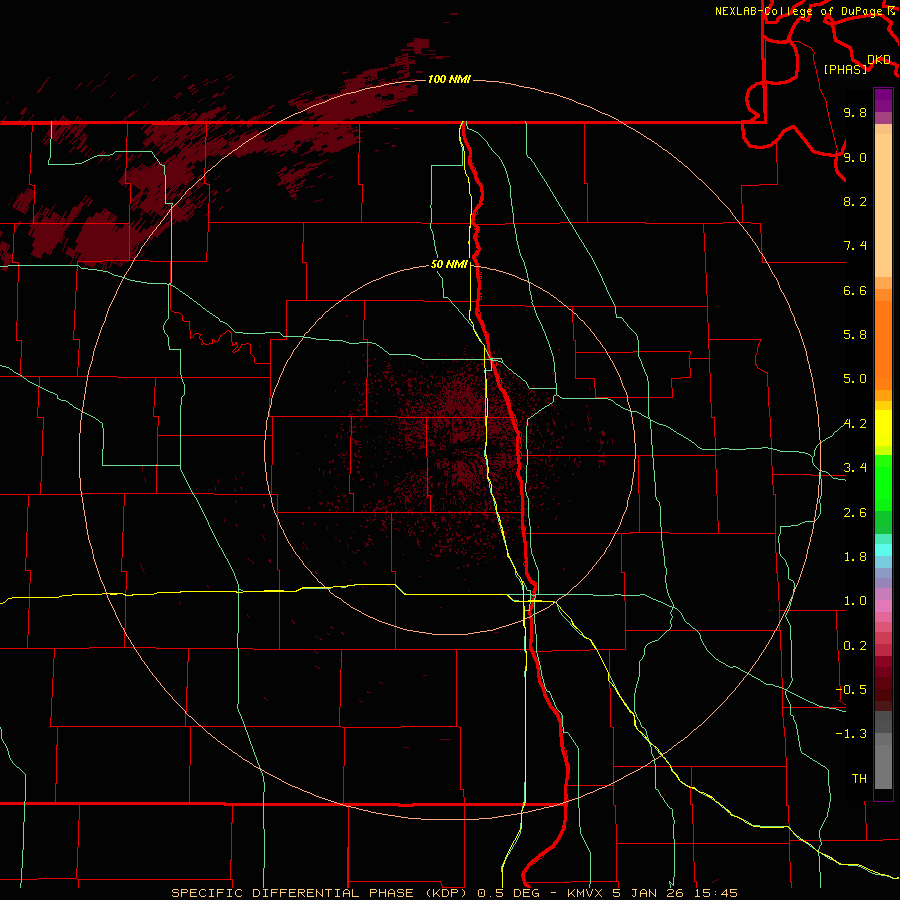Click the NEXLAB-College of DuPage label

point(798,11)
